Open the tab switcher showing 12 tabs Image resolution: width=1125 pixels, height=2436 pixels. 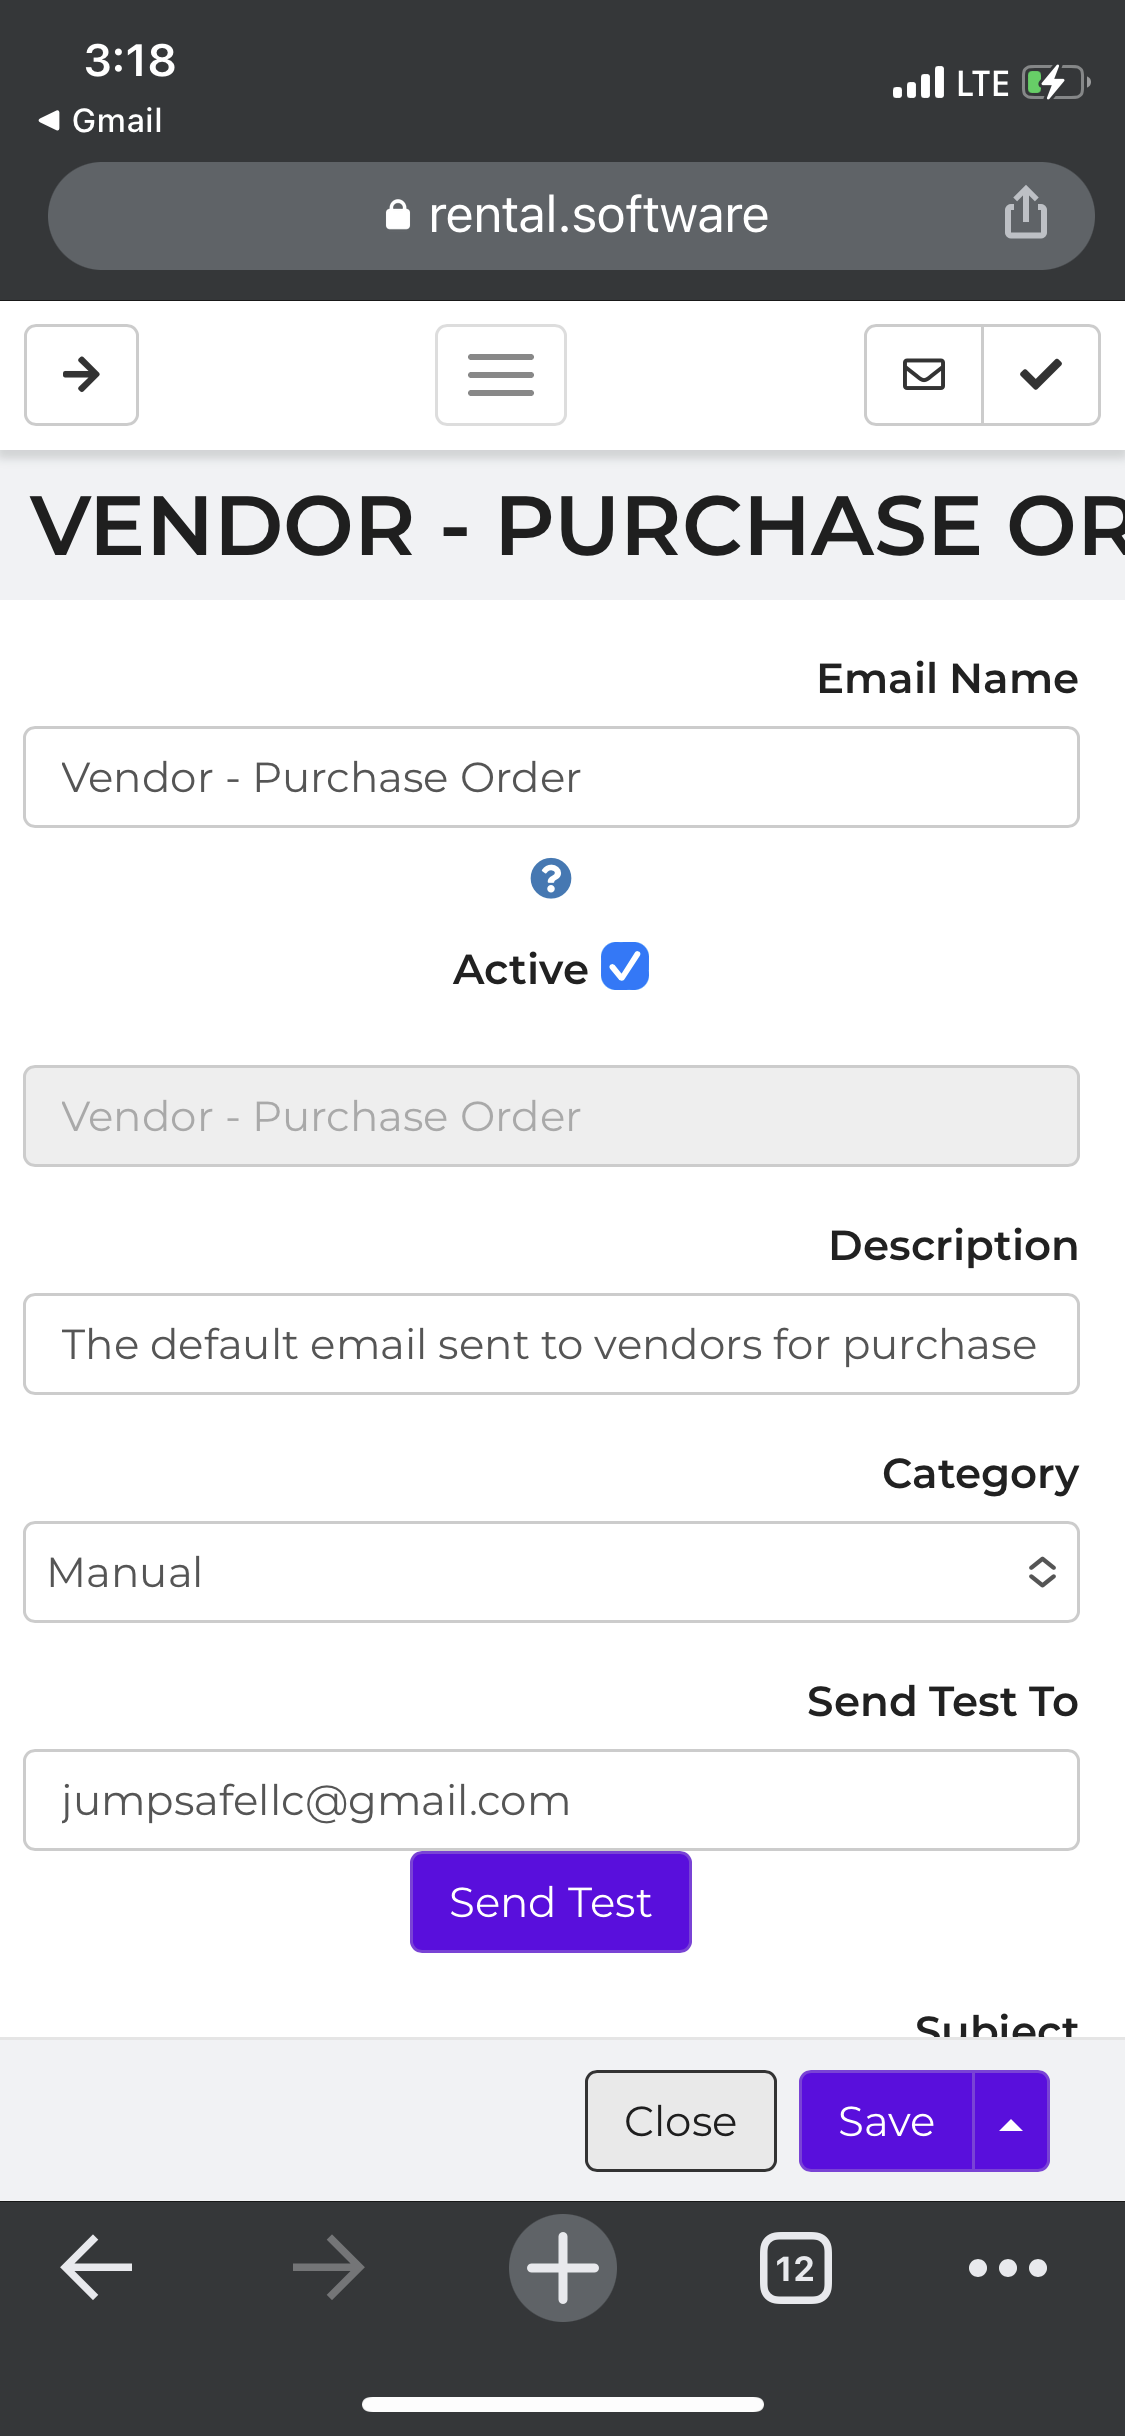pos(795,2267)
